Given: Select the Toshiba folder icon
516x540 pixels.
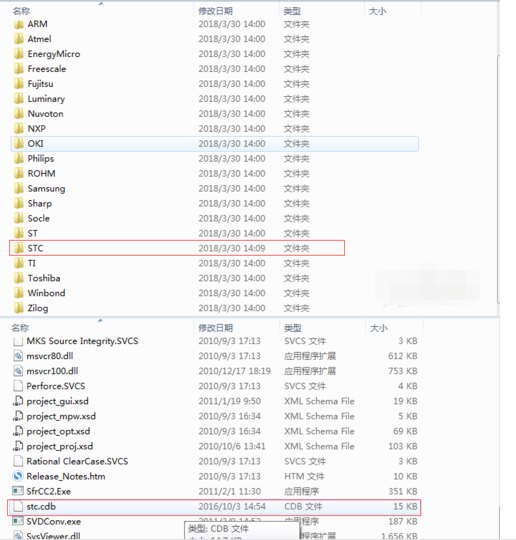Looking at the screenshot, I should pos(19,278).
